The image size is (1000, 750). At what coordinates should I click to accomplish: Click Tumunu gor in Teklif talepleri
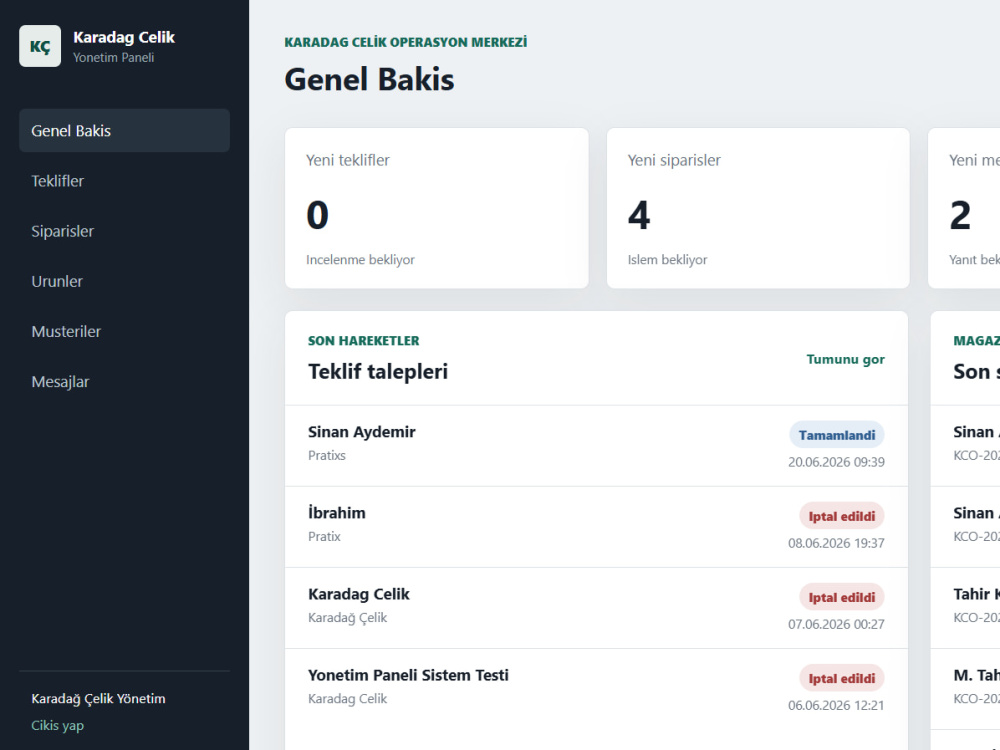click(845, 359)
